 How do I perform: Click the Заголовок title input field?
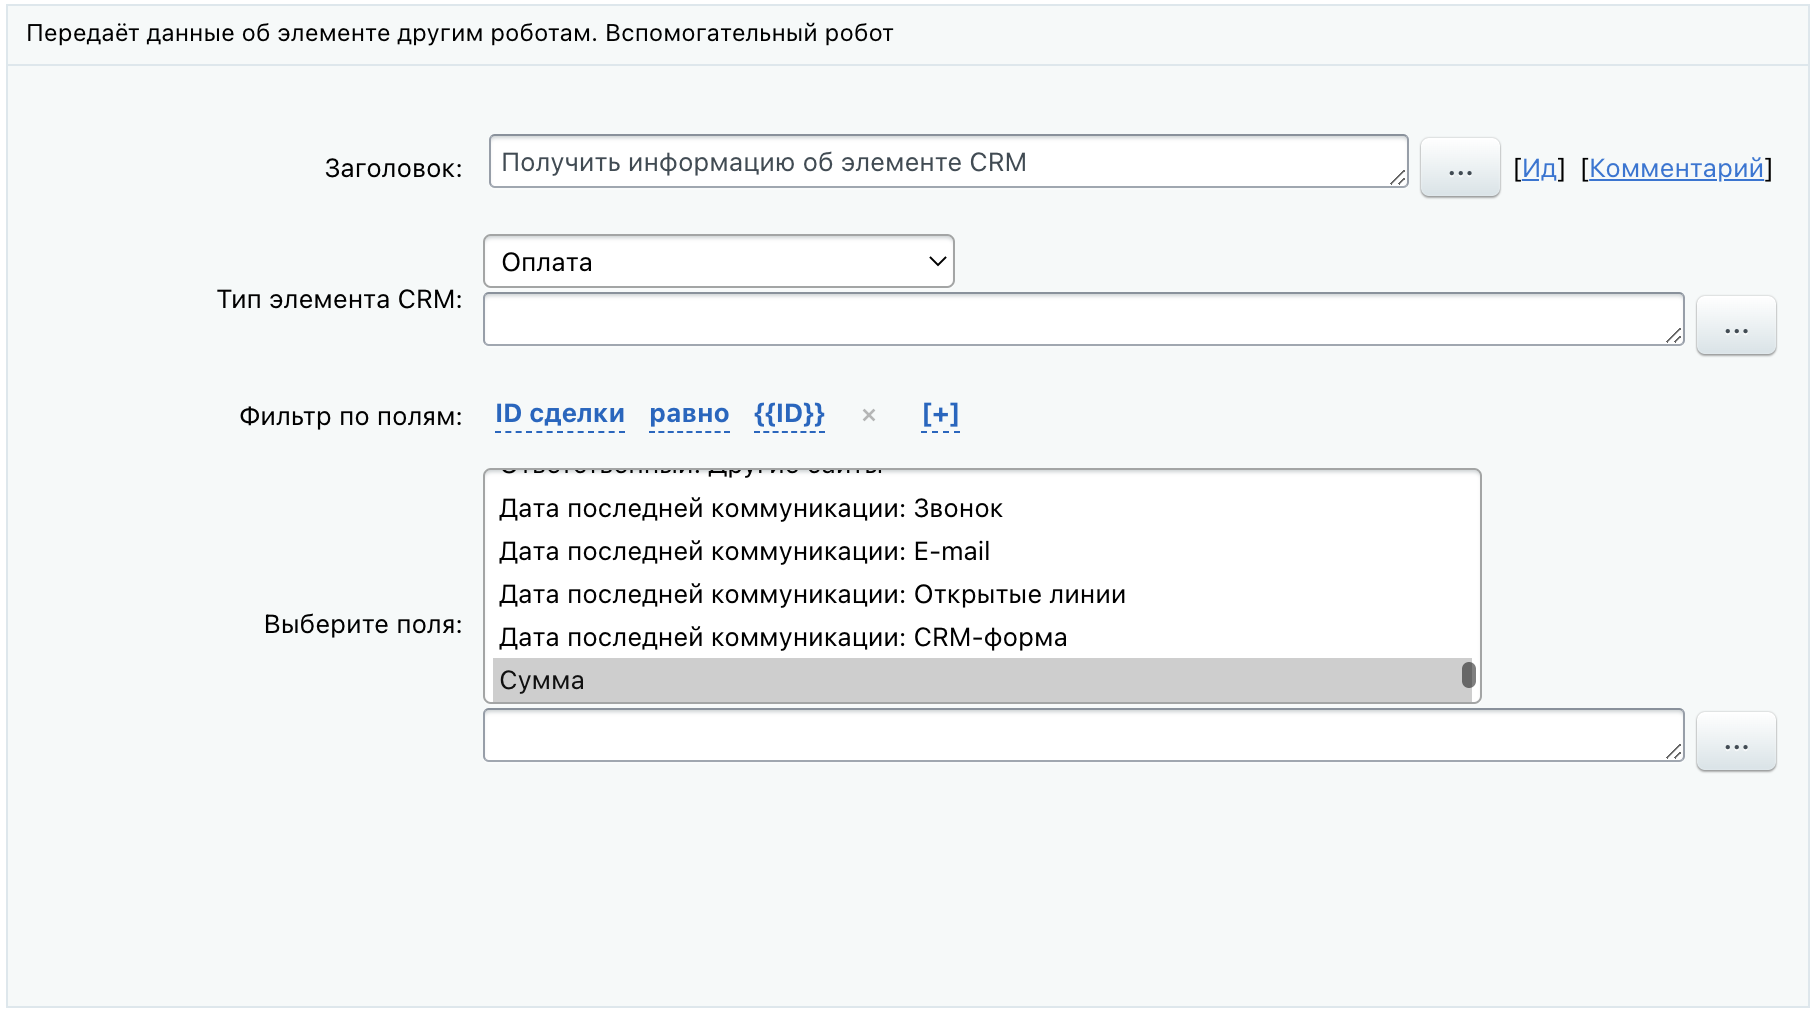[940, 162]
